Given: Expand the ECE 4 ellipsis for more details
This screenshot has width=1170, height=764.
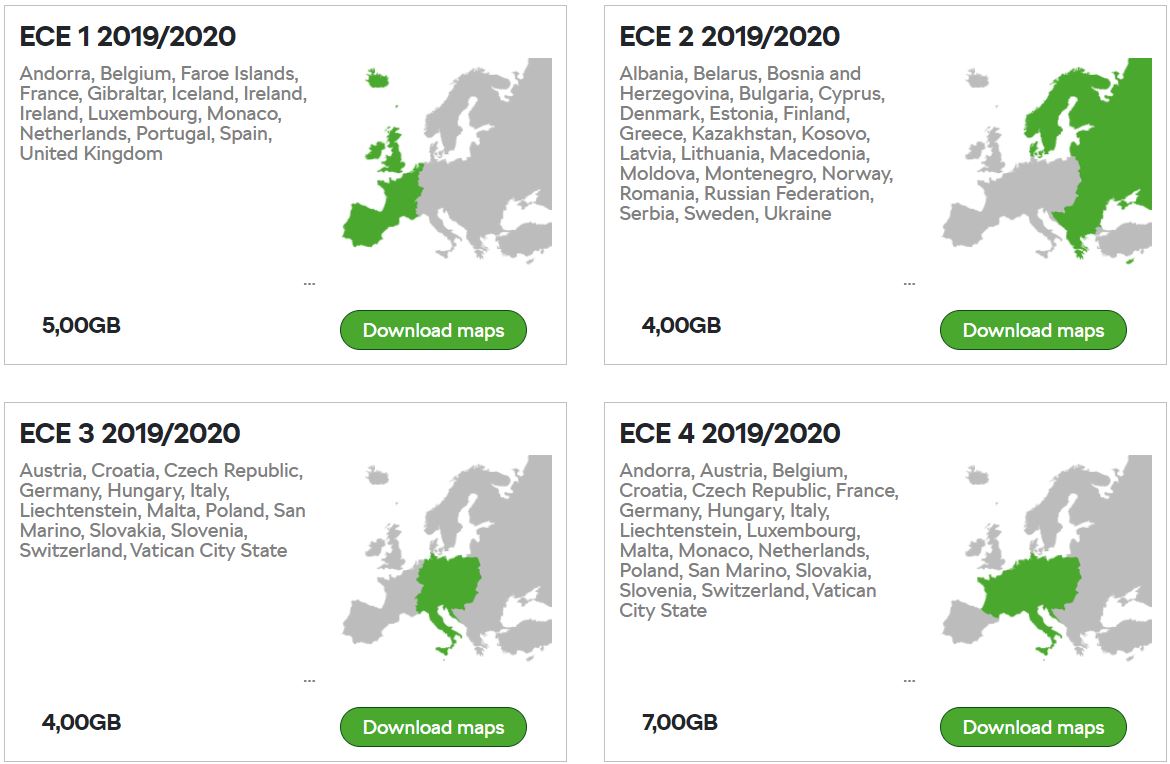Looking at the screenshot, I should (x=909, y=681).
